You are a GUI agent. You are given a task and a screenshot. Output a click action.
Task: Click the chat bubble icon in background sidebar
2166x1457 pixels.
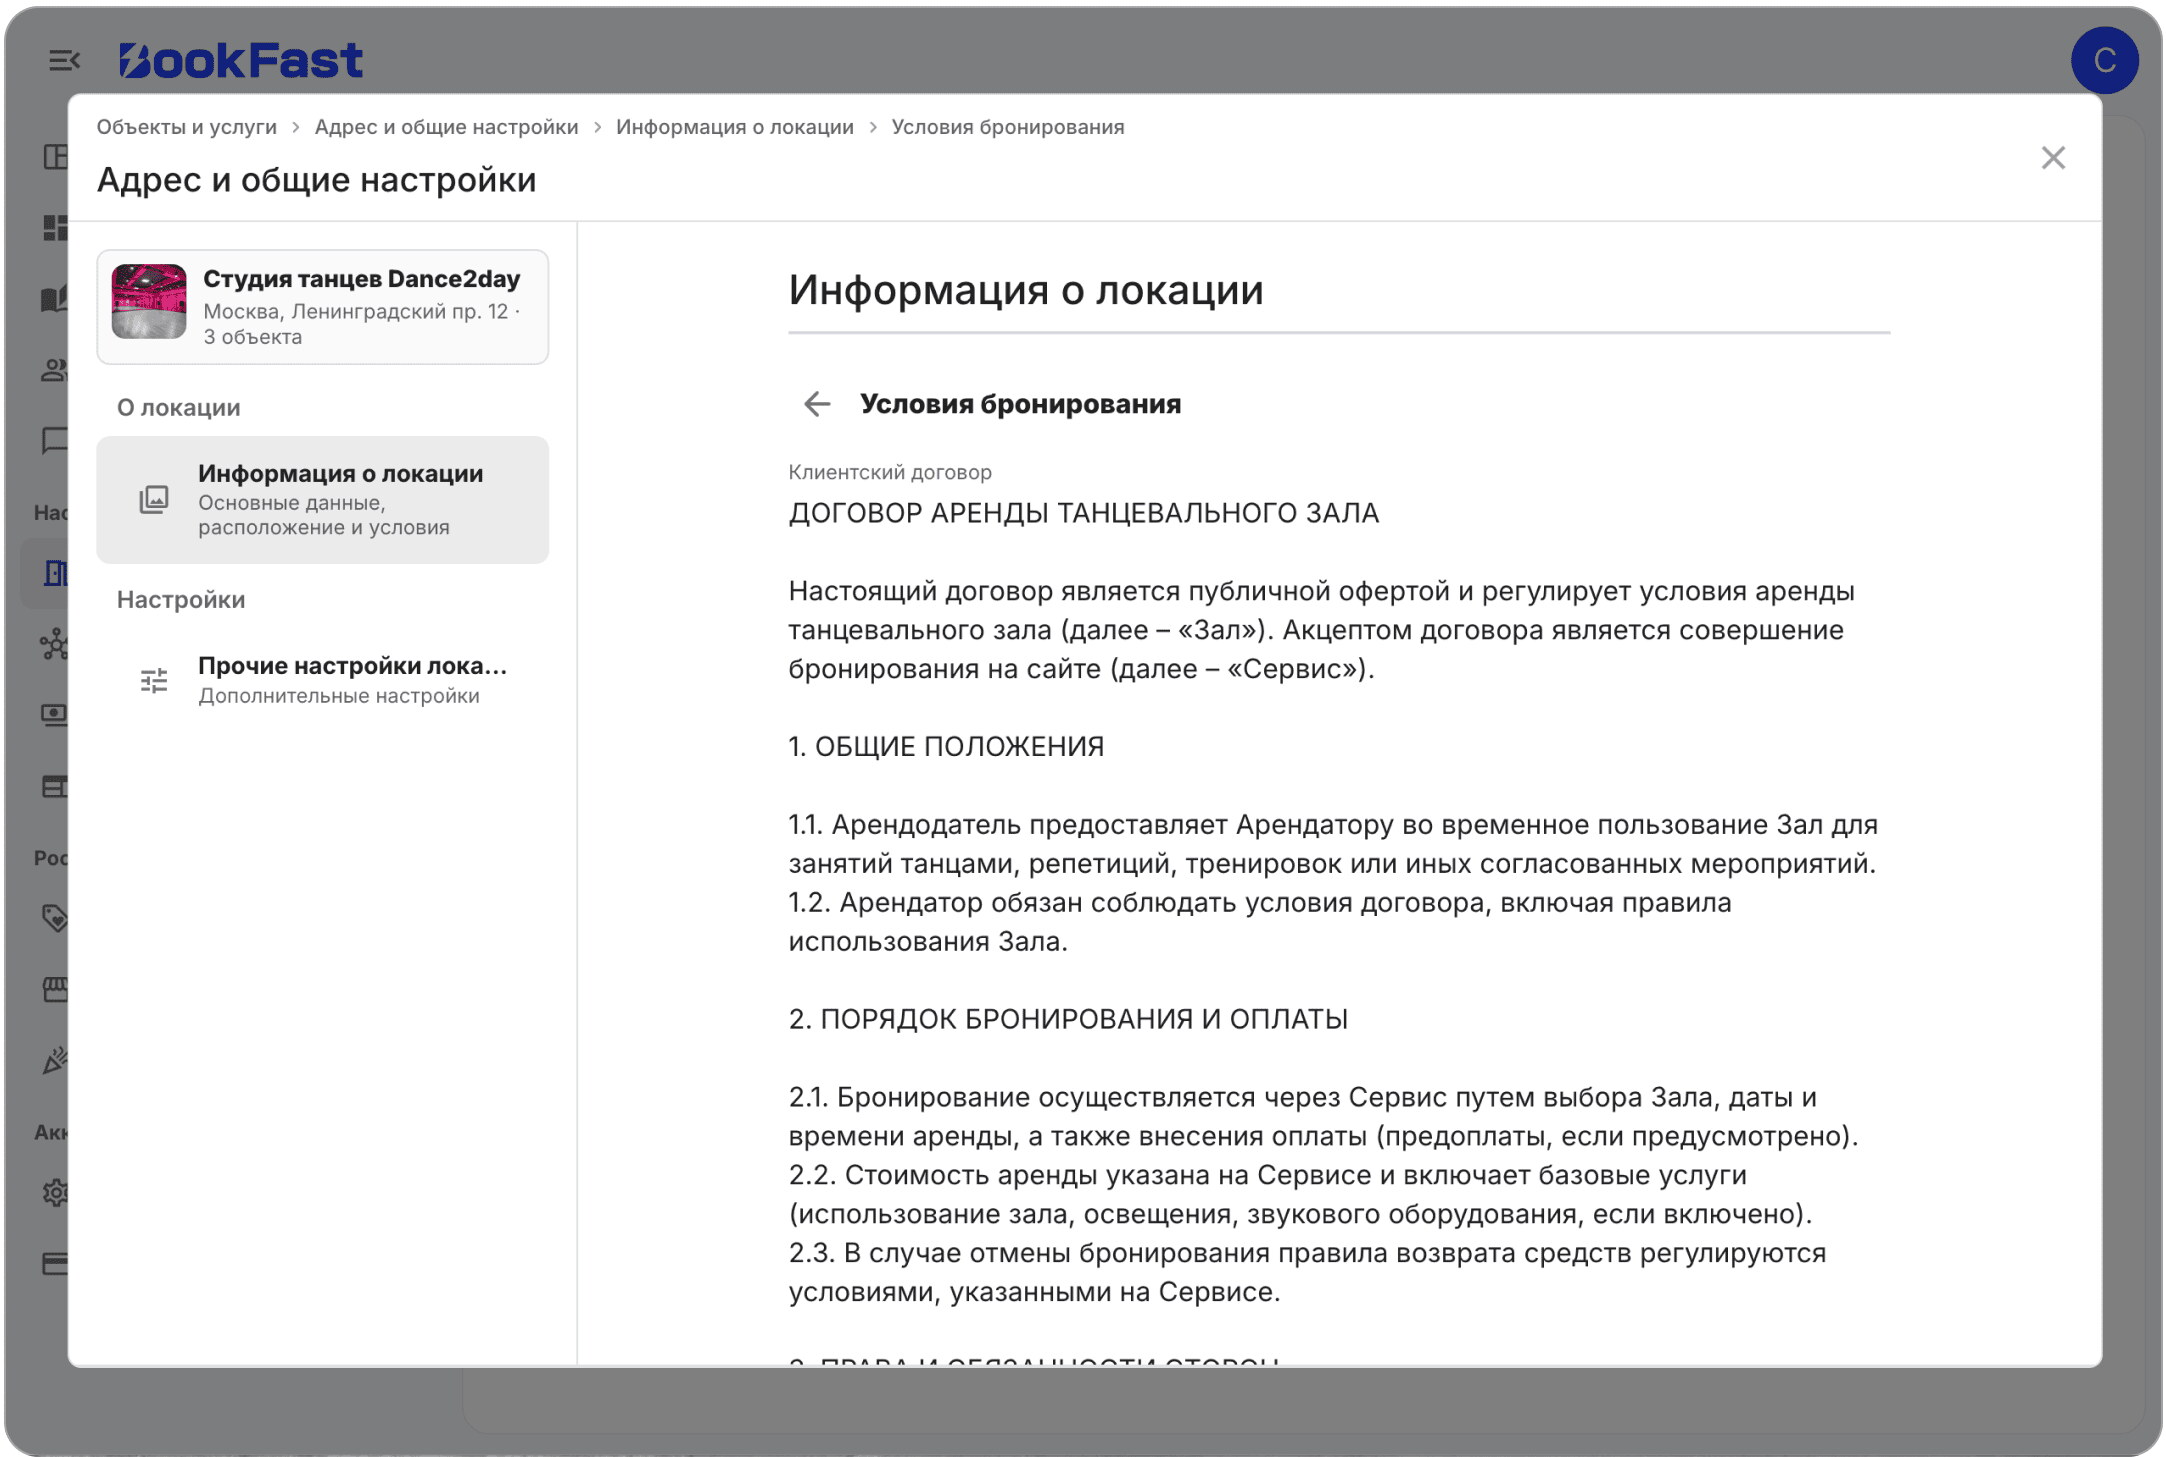tap(55, 441)
